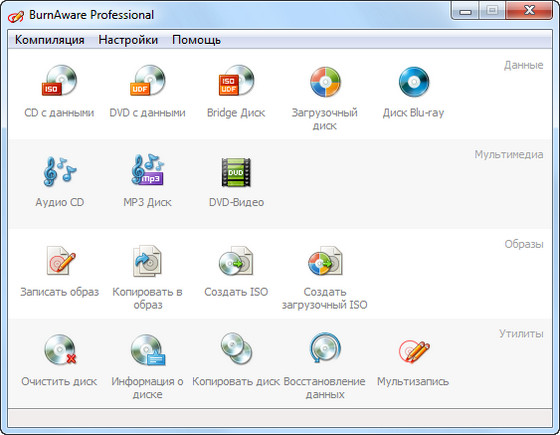Click the Утилиты section heading
The image size is (560, 435).
(521, 334)
